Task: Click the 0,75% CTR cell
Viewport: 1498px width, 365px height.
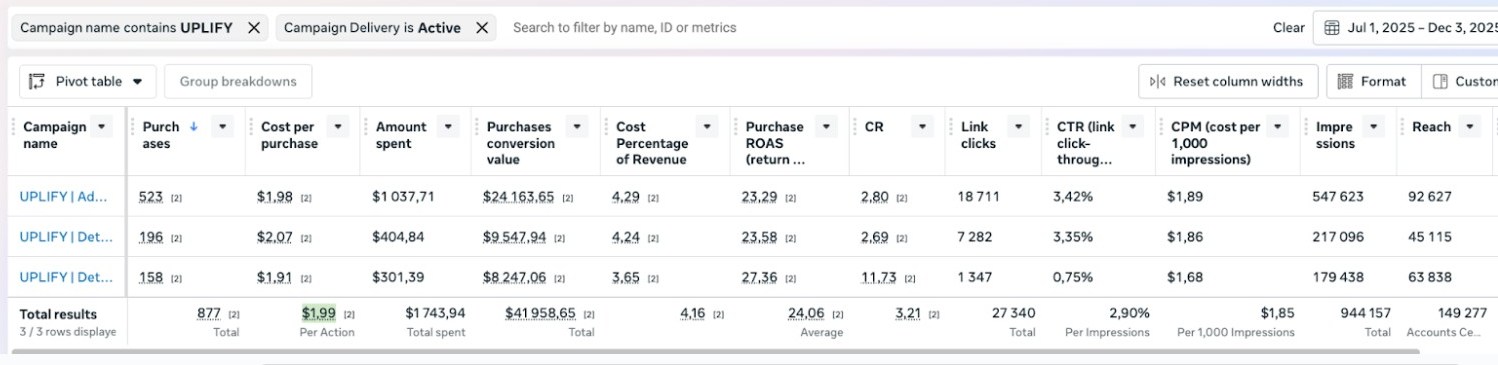Action: (x=1072, y=277)
